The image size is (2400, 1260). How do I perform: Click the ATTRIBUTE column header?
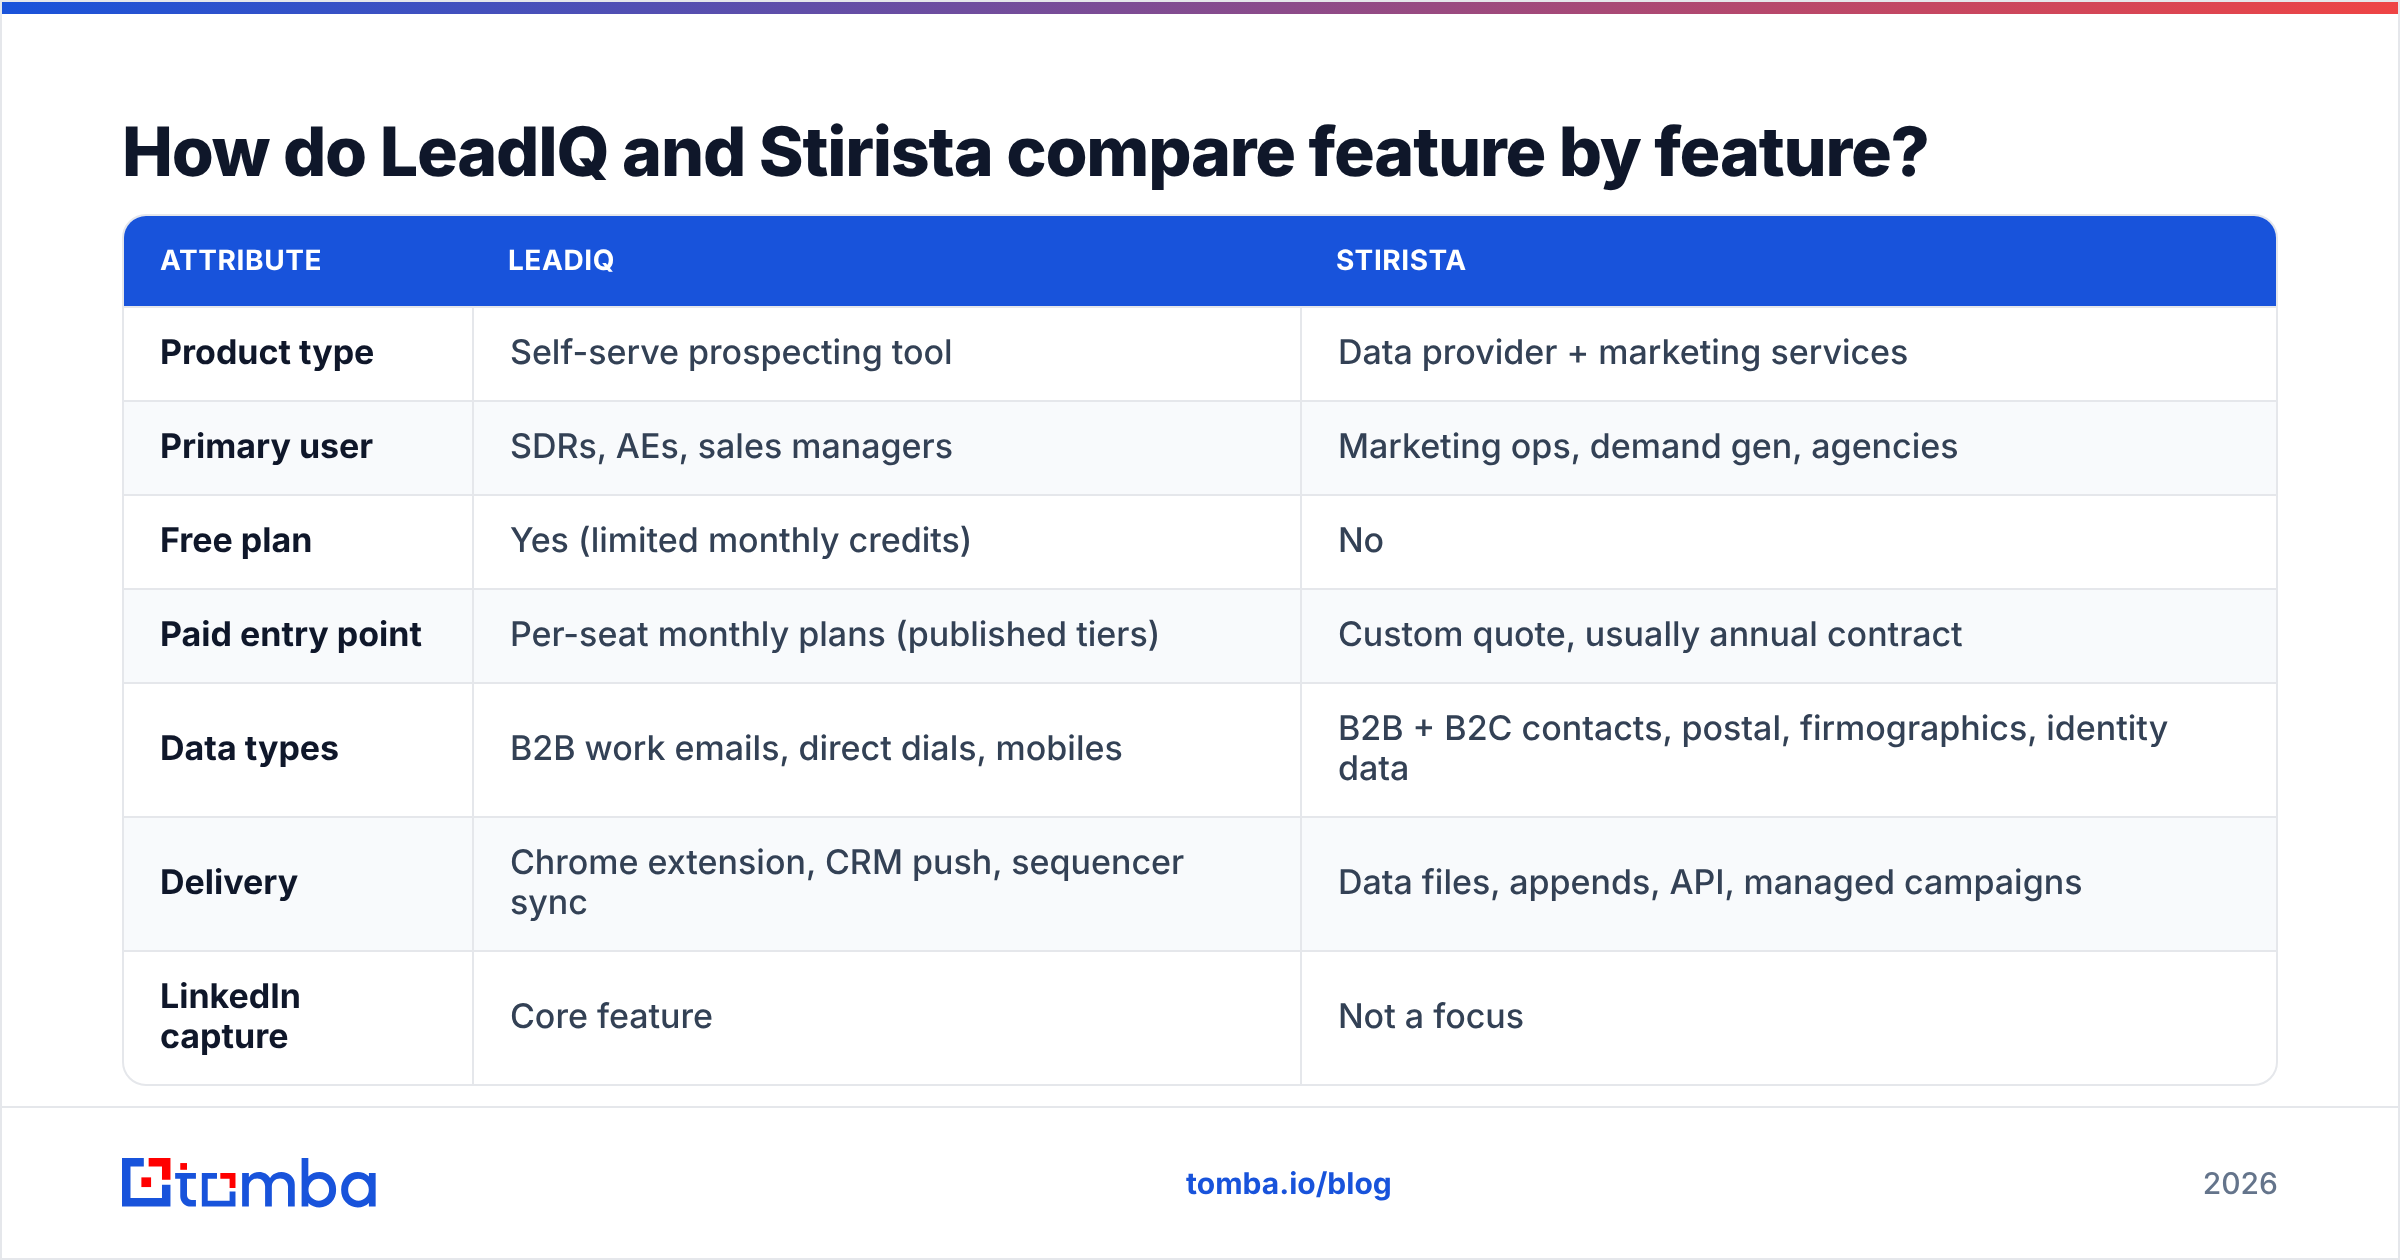[241, 261]
